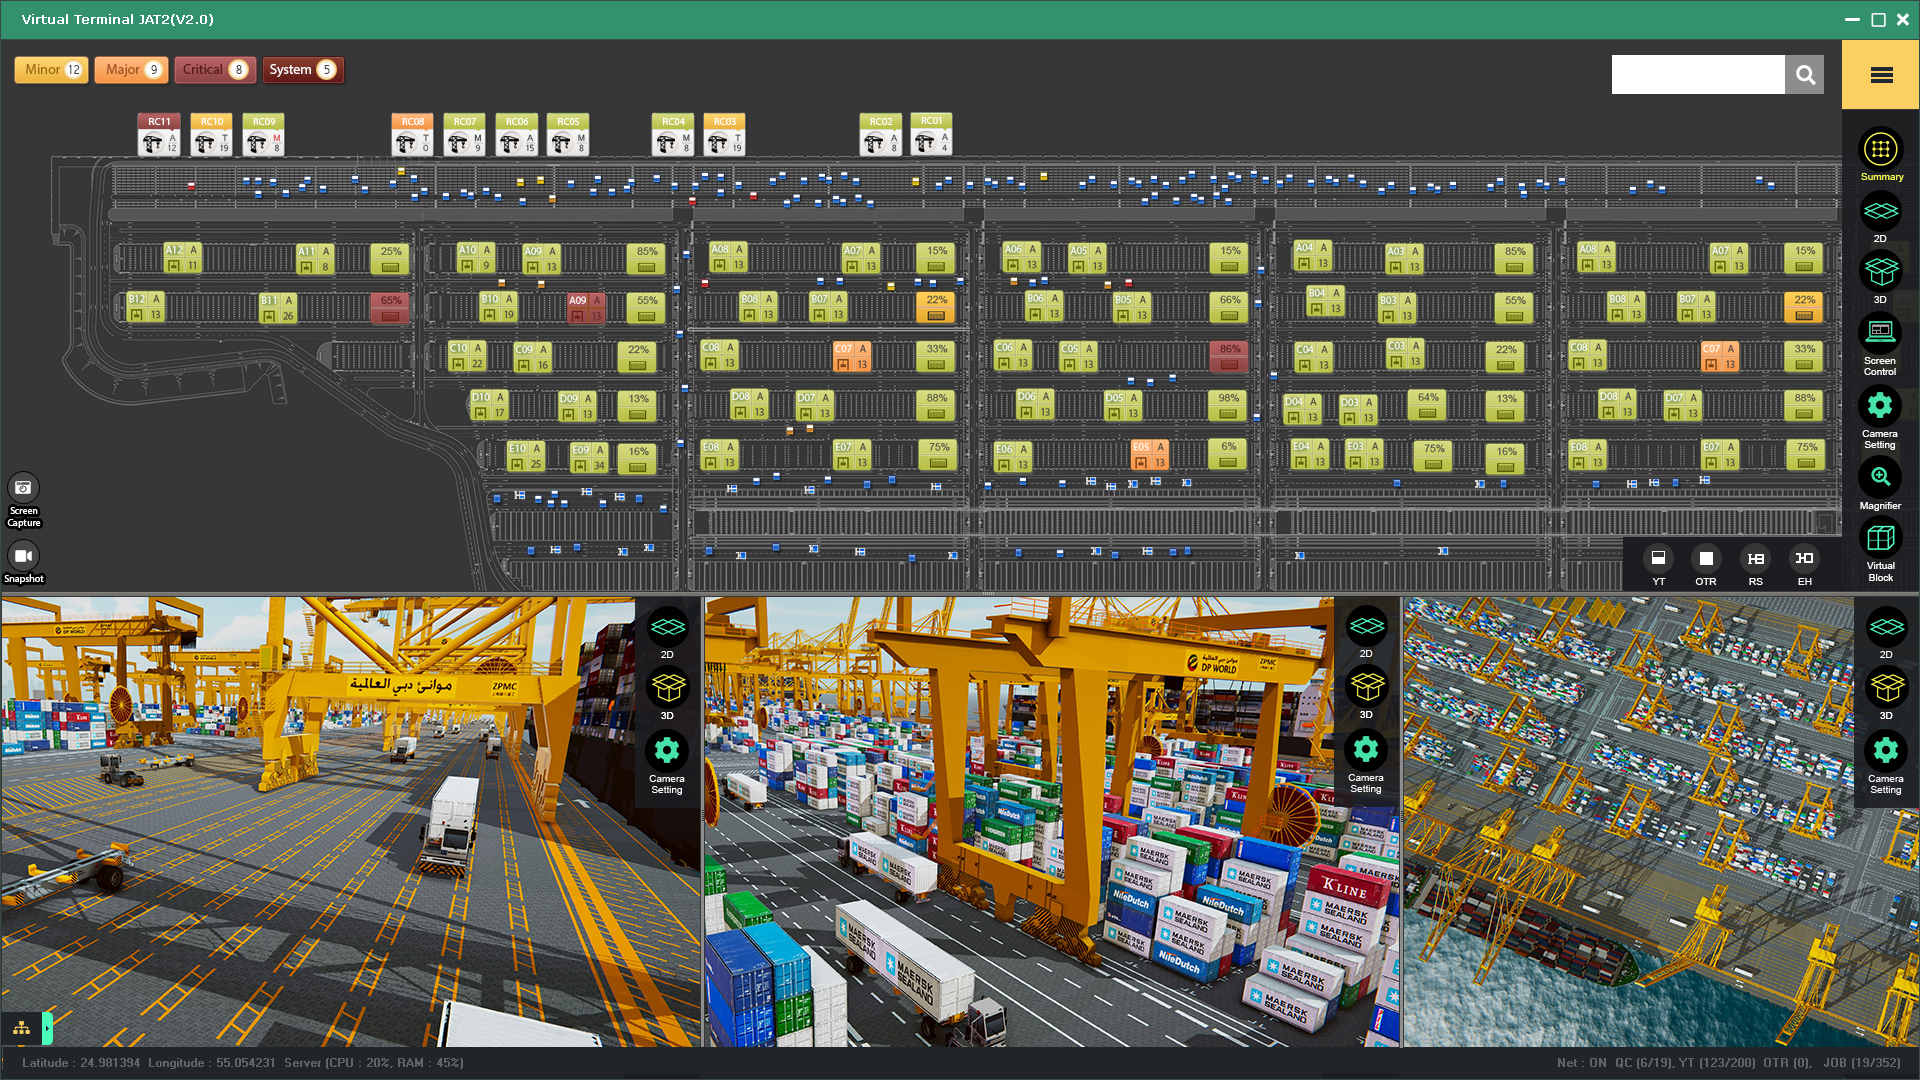Filter alarms by Critical severity
Image resolution: width=1920 pixels, height=1080 pixels.
pyautogui.click(x=214, y=70)
